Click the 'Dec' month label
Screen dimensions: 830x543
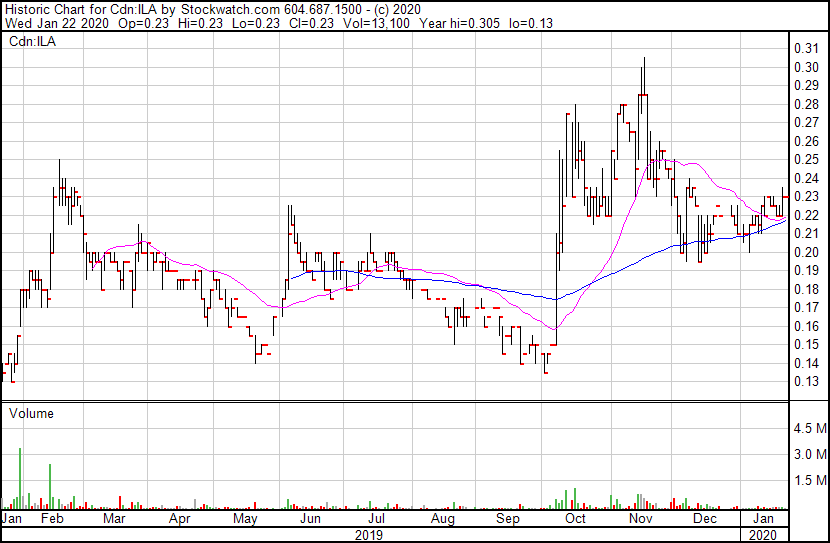705,519
